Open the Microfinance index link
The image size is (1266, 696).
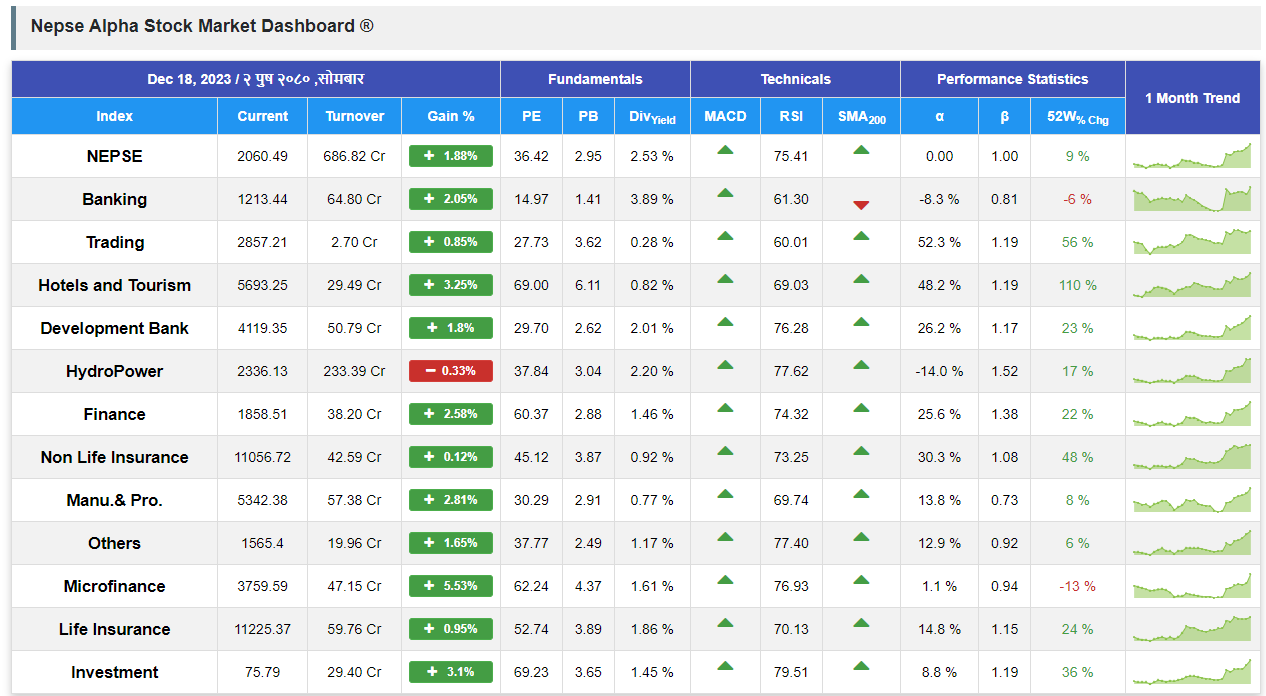click(115, 587)
